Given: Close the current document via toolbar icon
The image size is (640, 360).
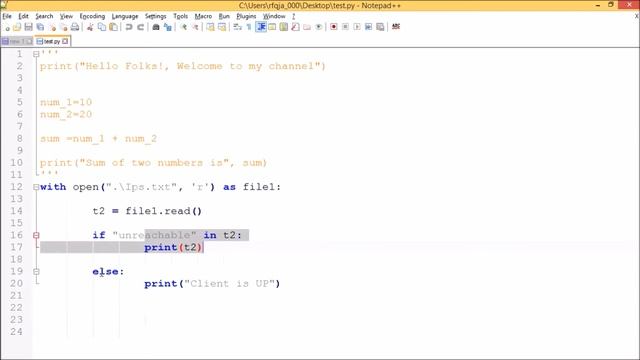Looking at the screenshot, I should [x=52, y=27].
